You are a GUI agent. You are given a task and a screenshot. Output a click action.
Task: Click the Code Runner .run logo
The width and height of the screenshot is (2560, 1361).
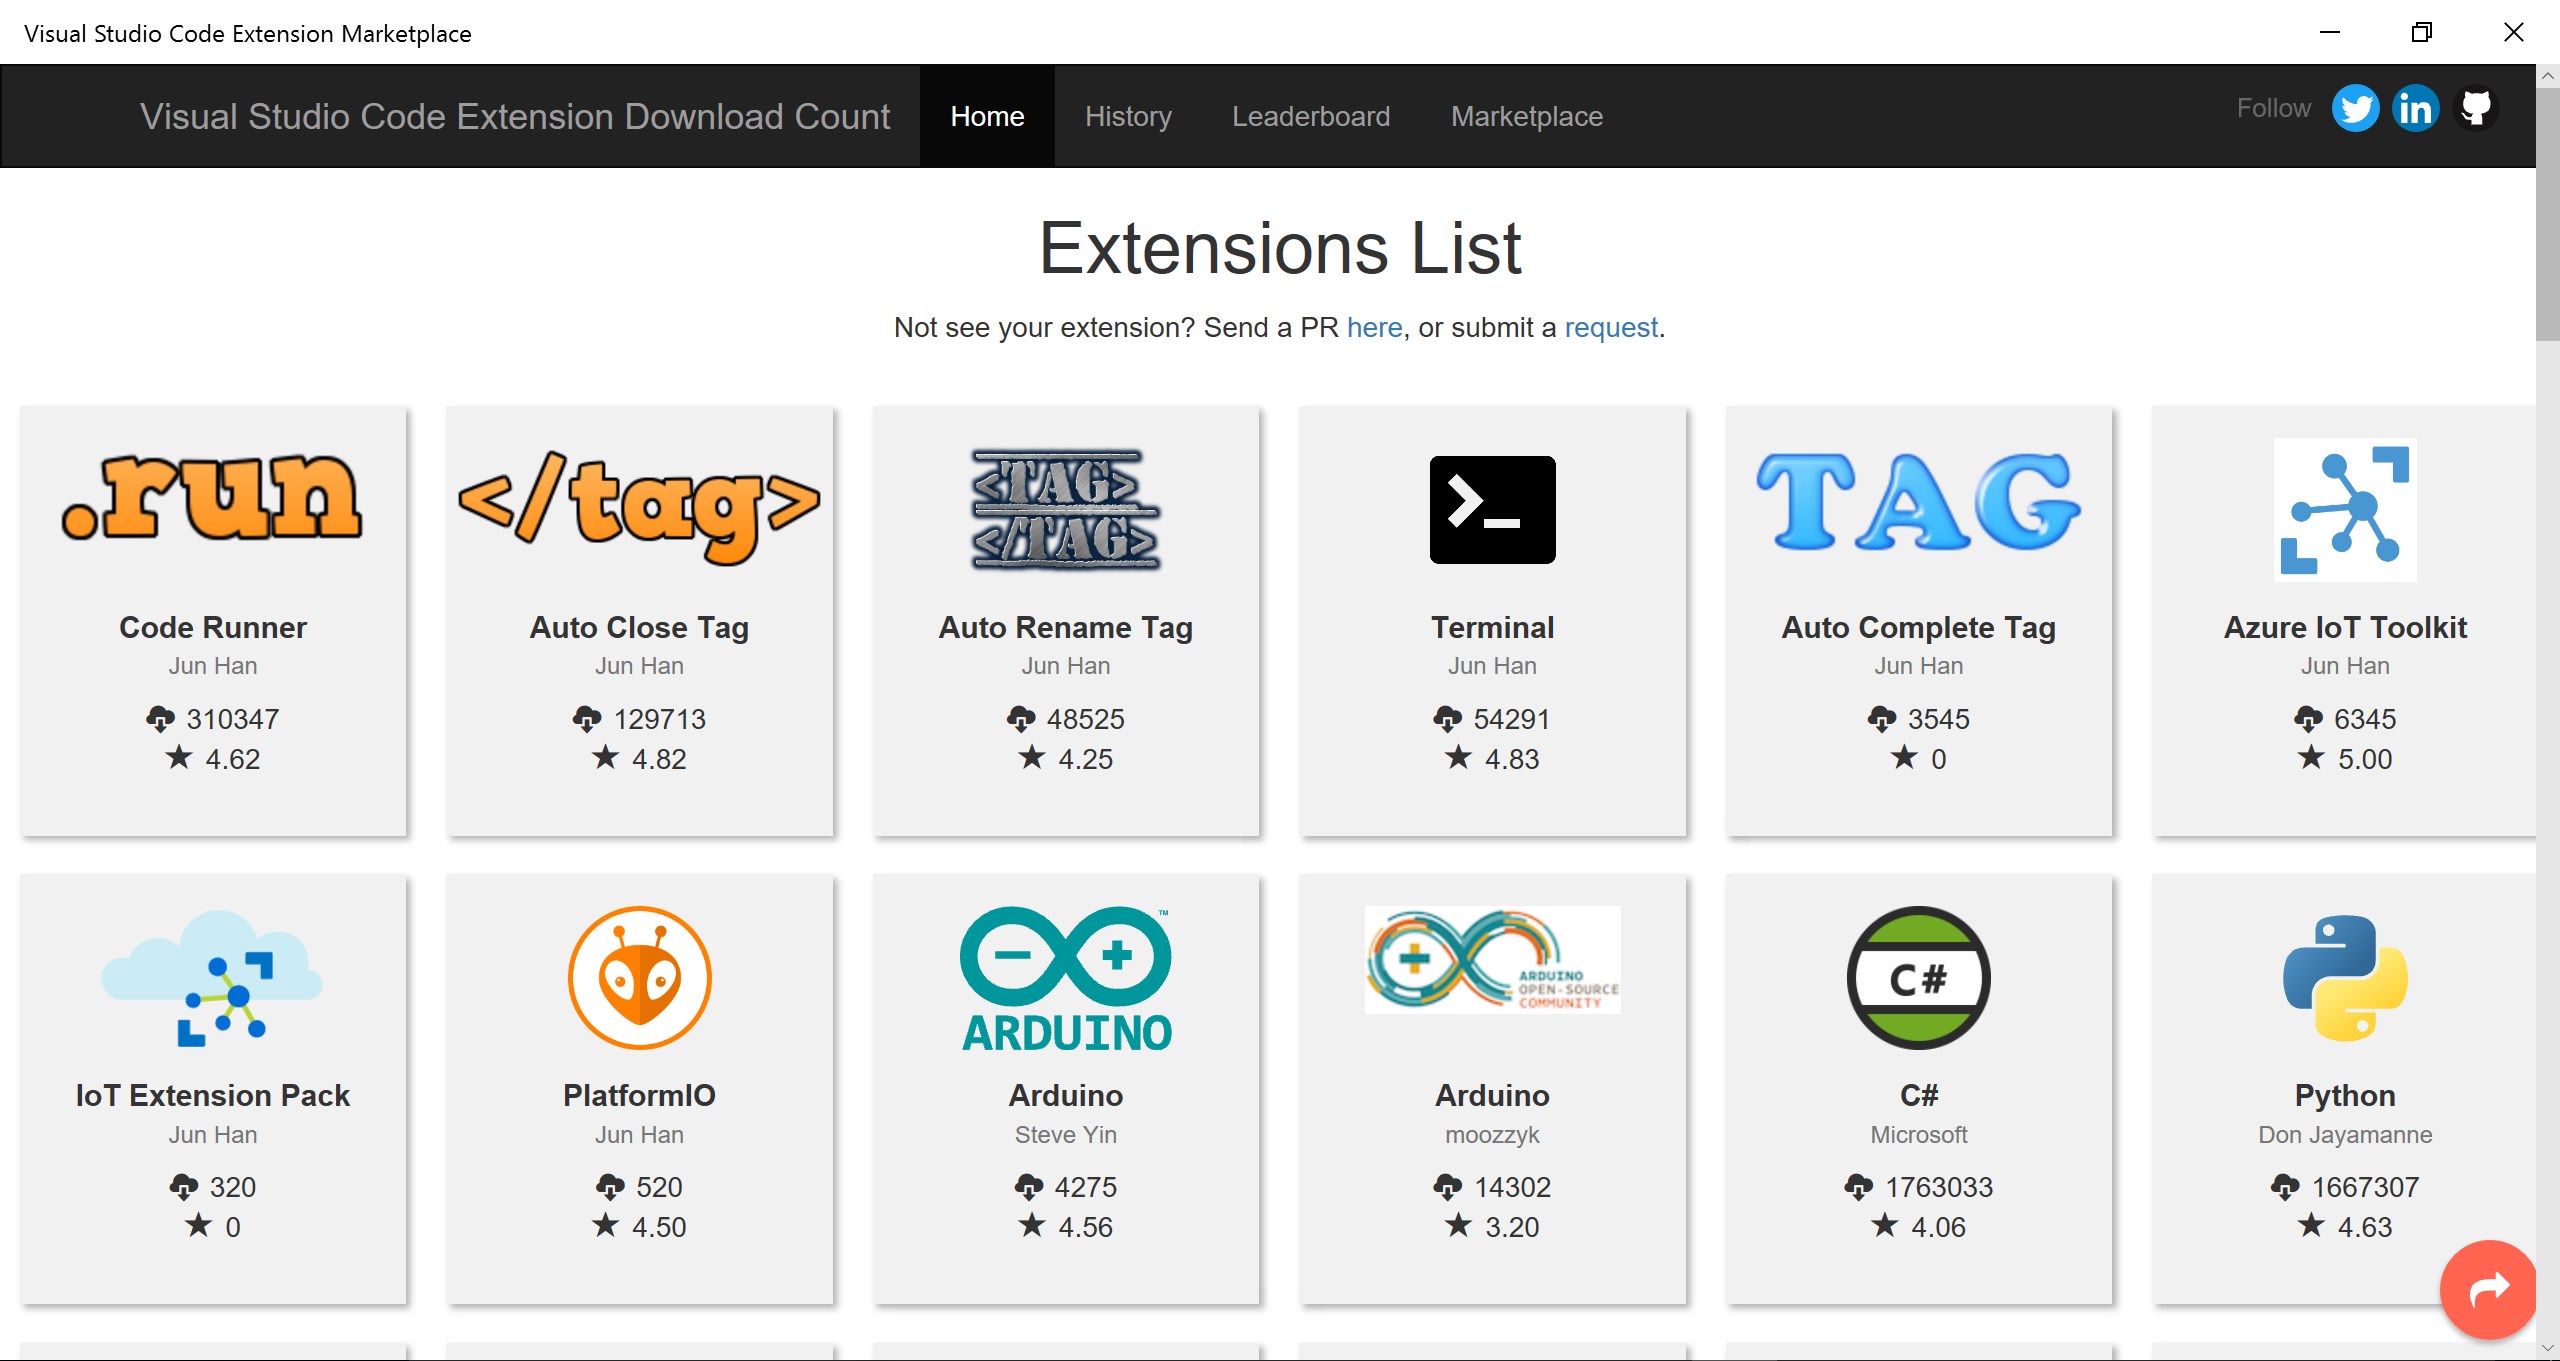pyautogui.click(x=212, y=498)
